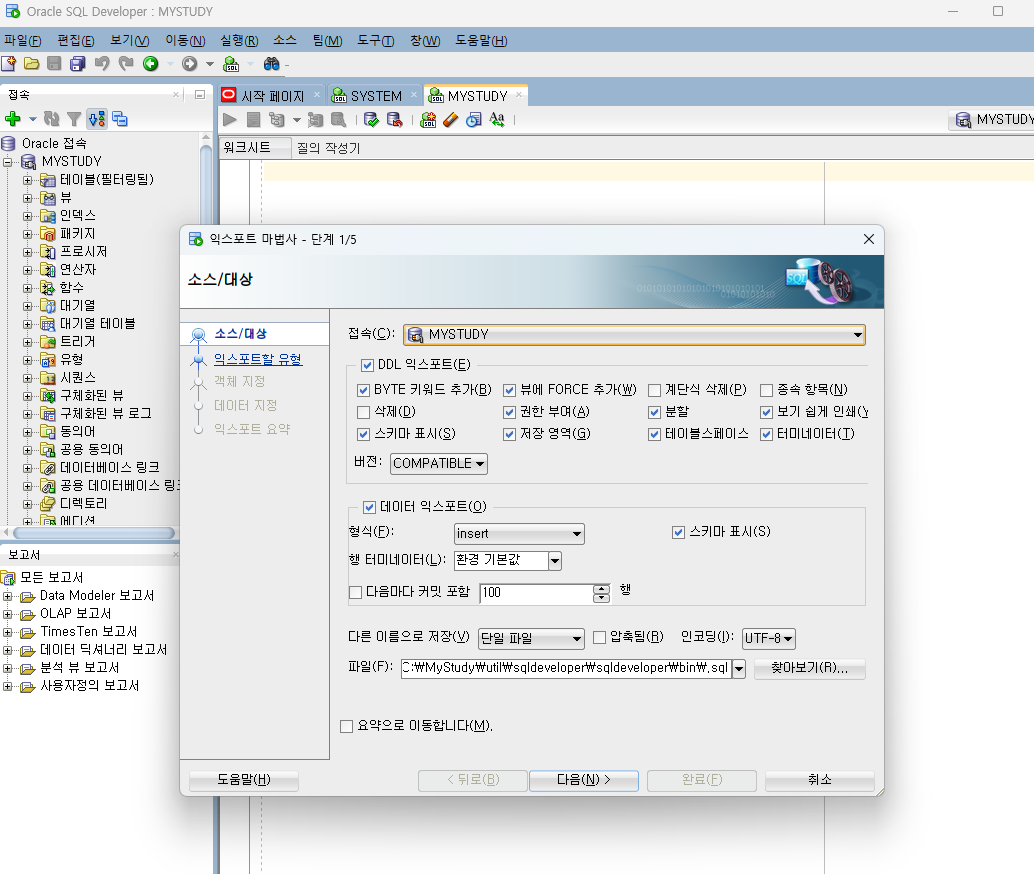Switch to the 질의 작성기 tab

point(328,148)
